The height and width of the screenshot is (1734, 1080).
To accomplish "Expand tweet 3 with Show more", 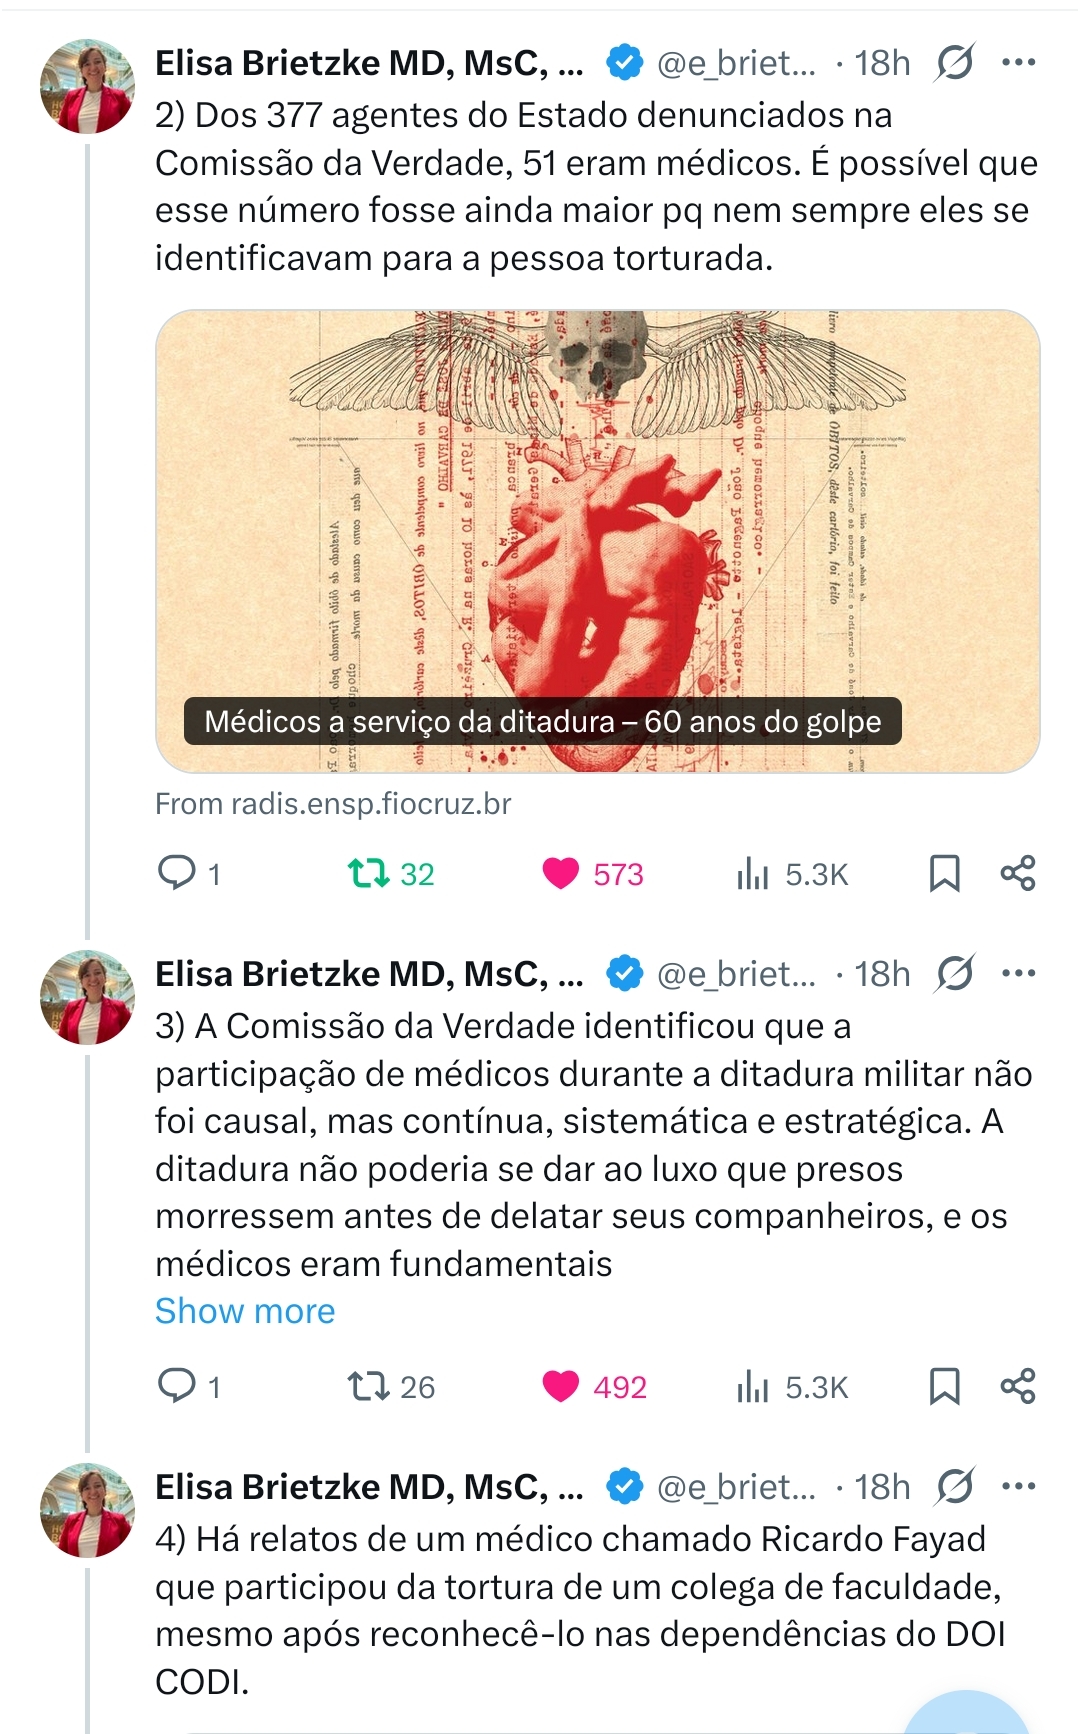I will [245, 1311].
